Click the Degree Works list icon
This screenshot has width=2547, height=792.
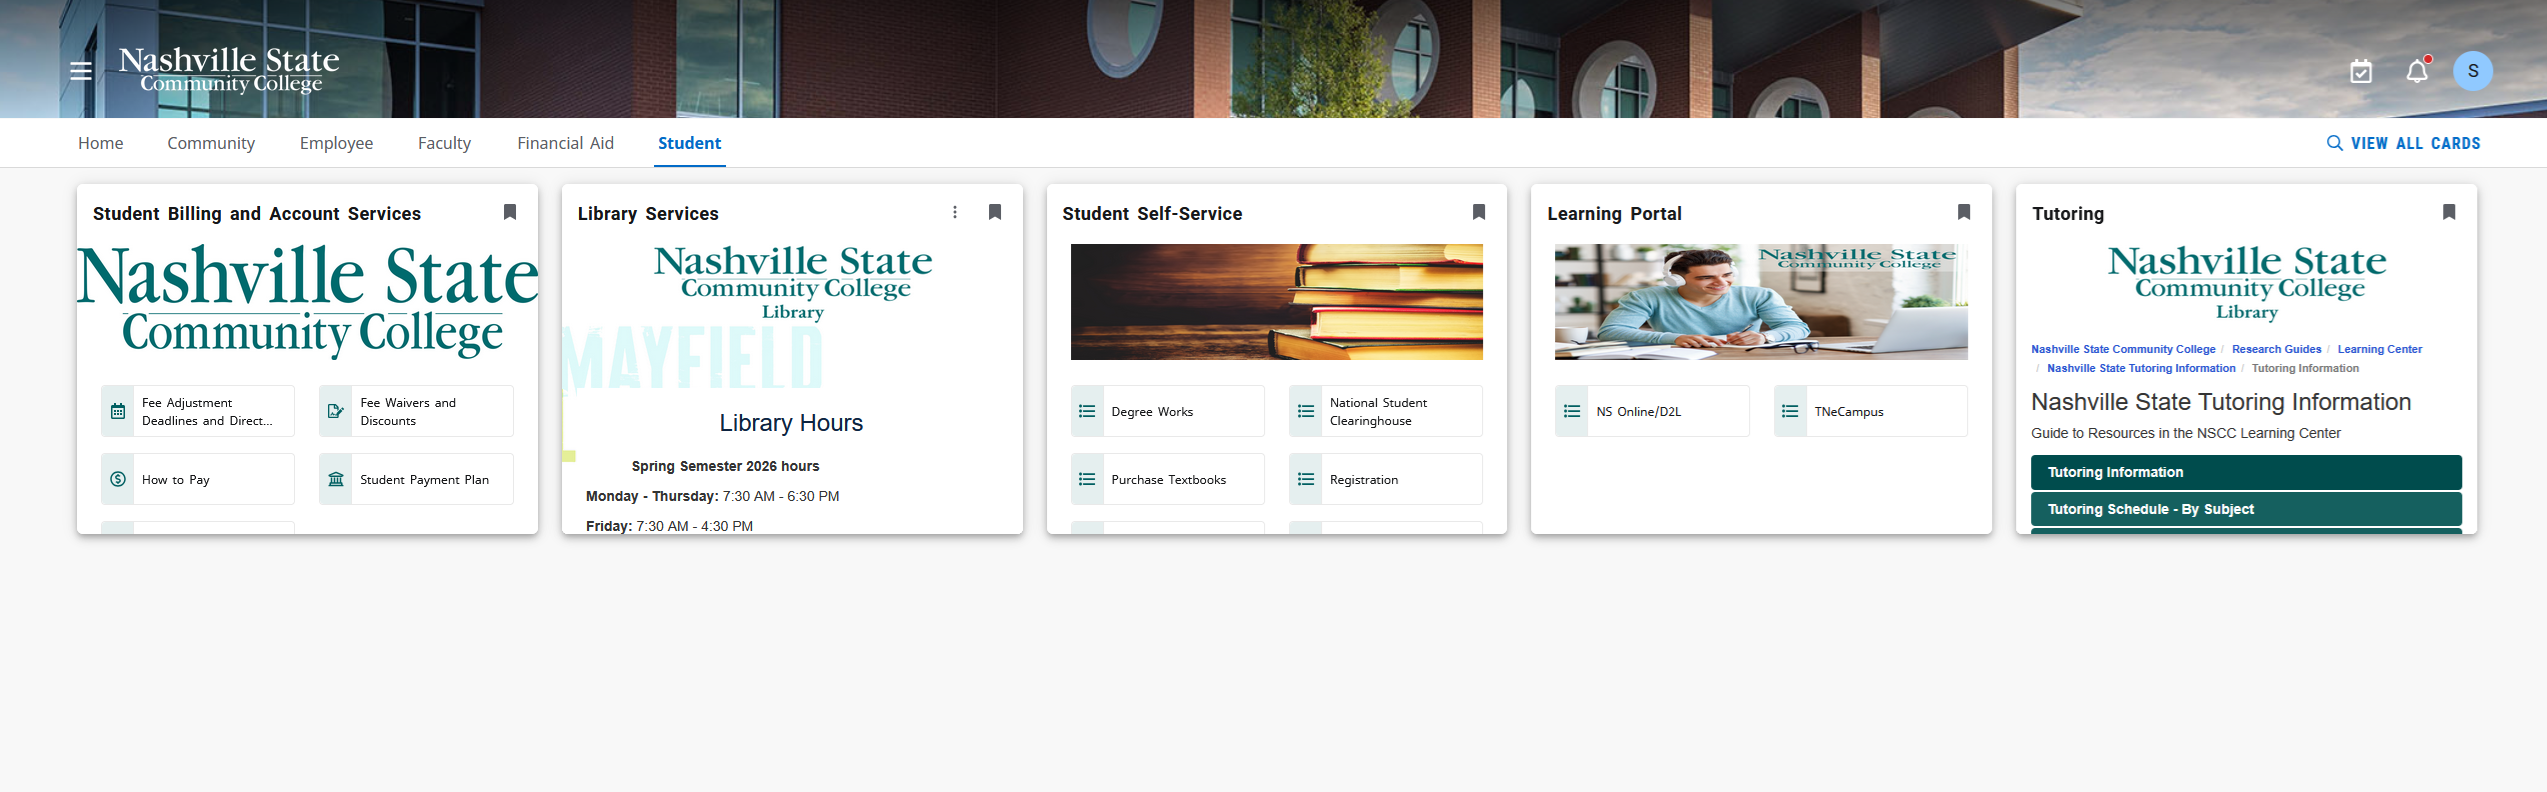[x=1087, y=411]
